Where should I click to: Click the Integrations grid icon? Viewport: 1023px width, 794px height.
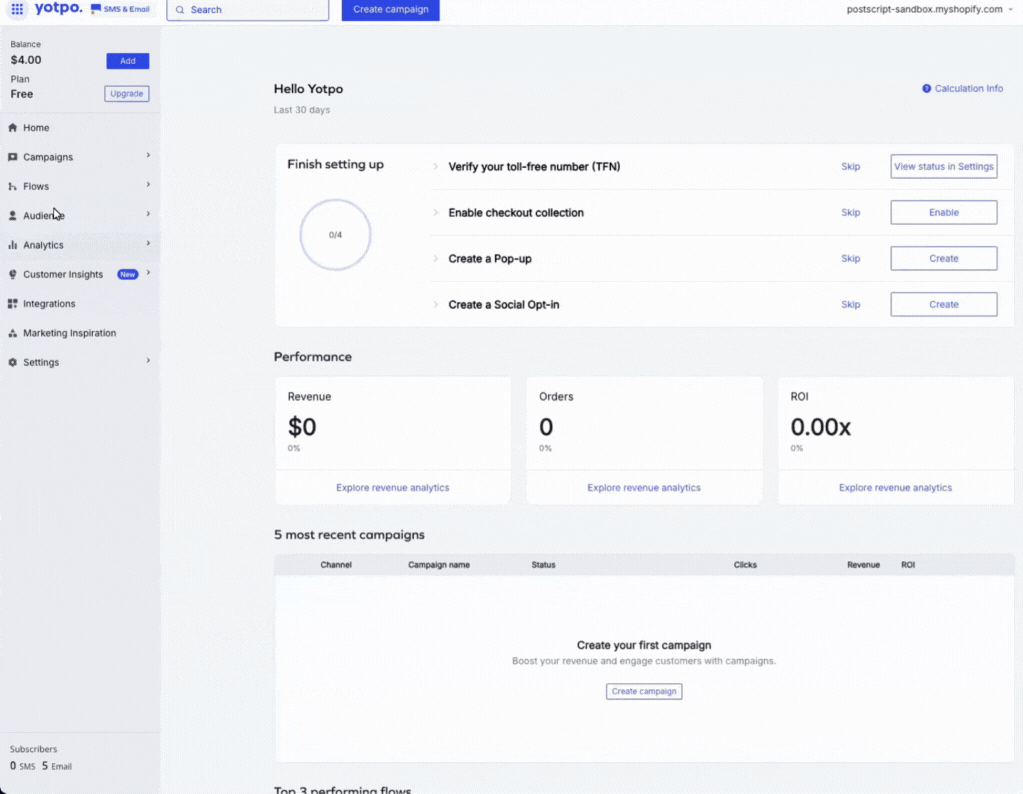[13, 304]
